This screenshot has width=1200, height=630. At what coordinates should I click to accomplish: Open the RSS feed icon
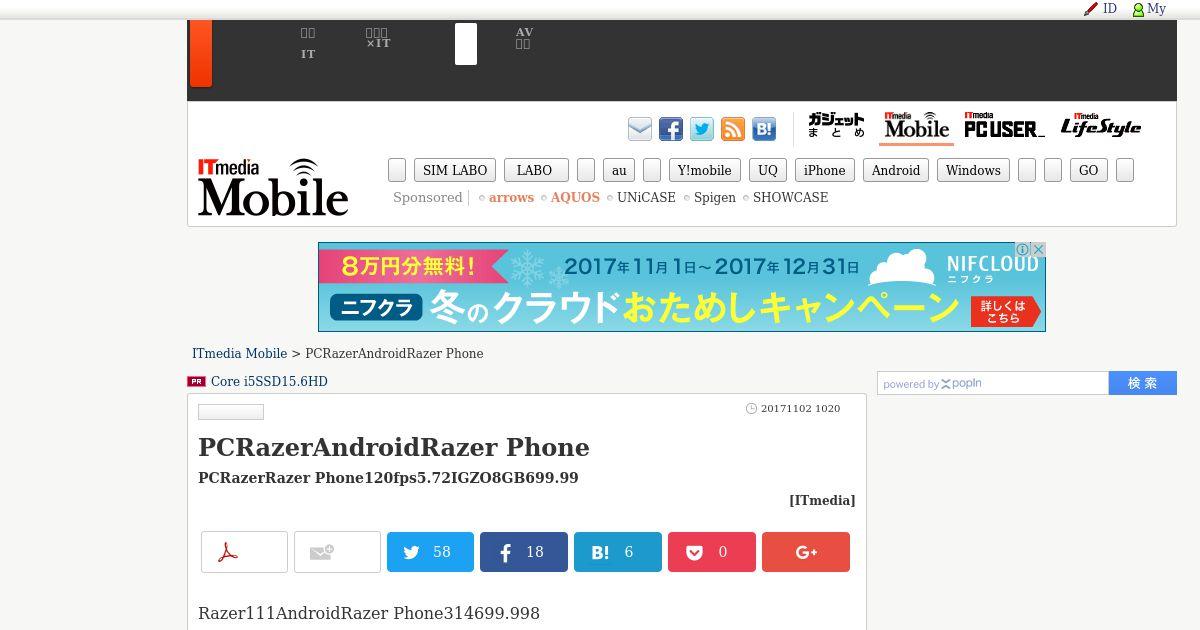point(733,129)
